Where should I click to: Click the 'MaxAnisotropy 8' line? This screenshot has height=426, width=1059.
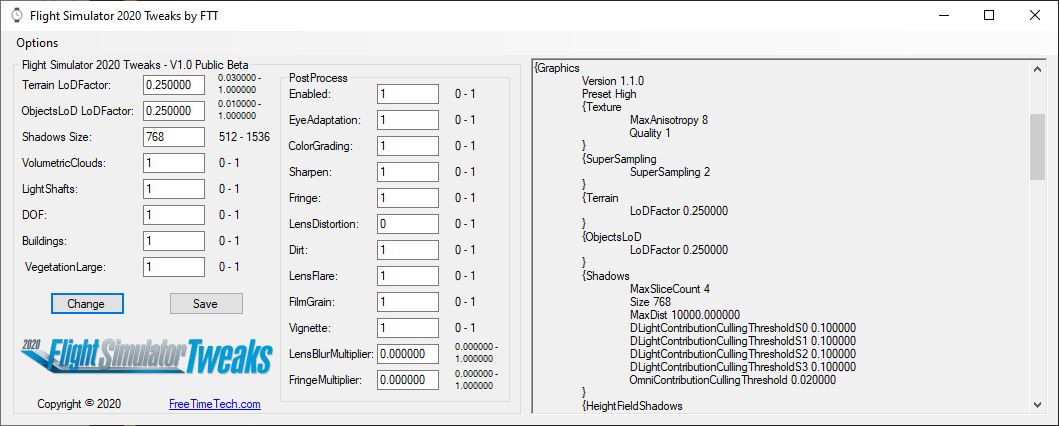tap(669, 120)
